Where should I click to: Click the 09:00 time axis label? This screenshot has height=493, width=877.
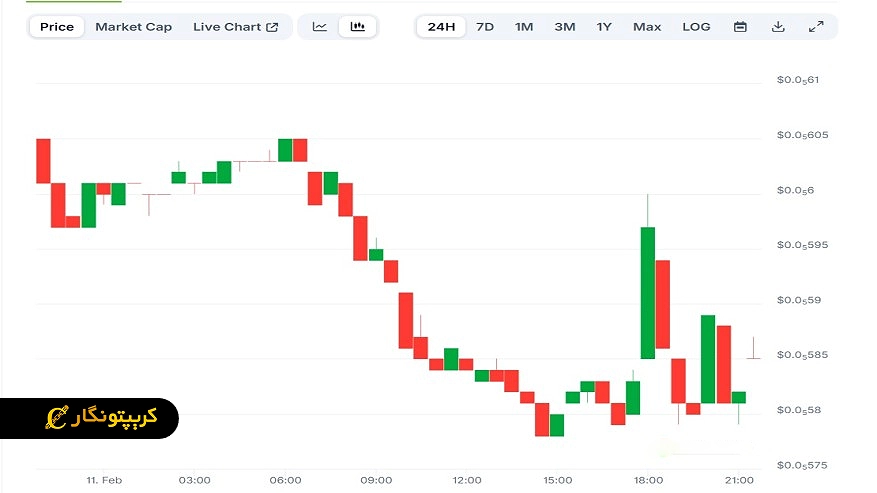tap(376, 481)
